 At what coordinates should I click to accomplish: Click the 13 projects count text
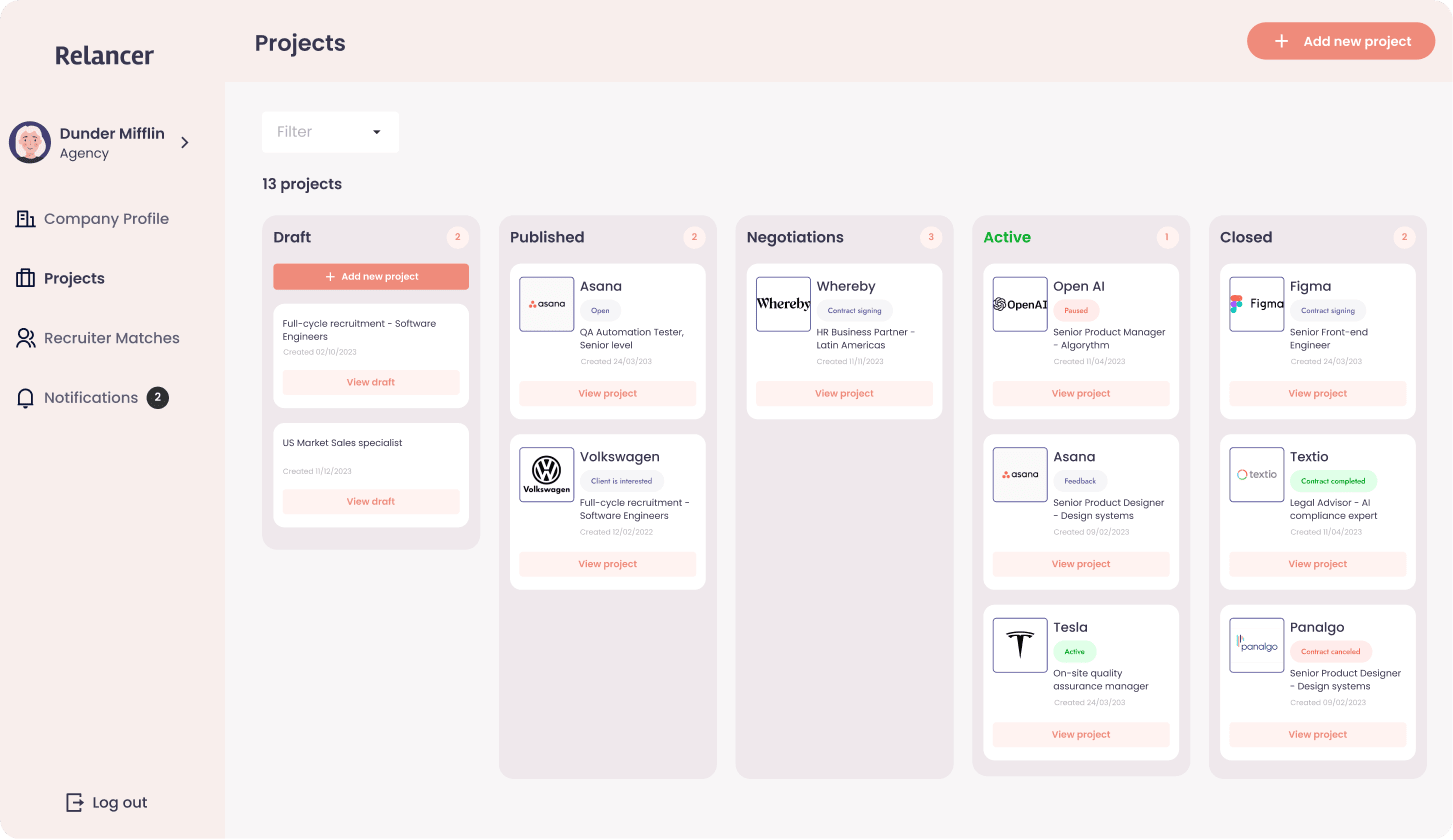[302, 184]
